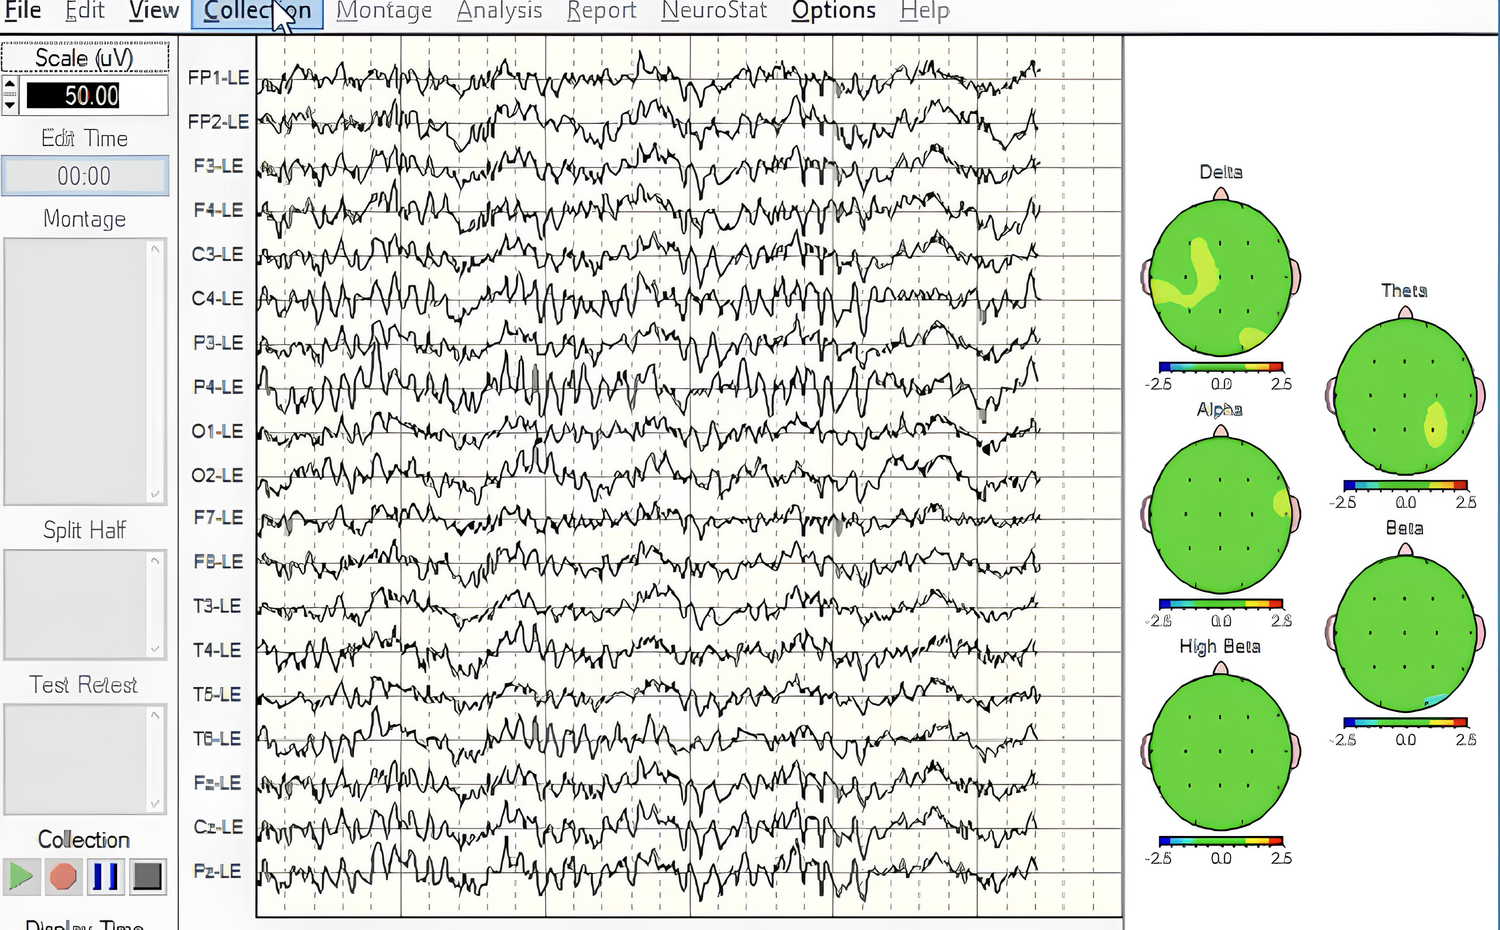1500x930 pixels.
Task: Open the Options menu
Action: [x=833, y=11]
